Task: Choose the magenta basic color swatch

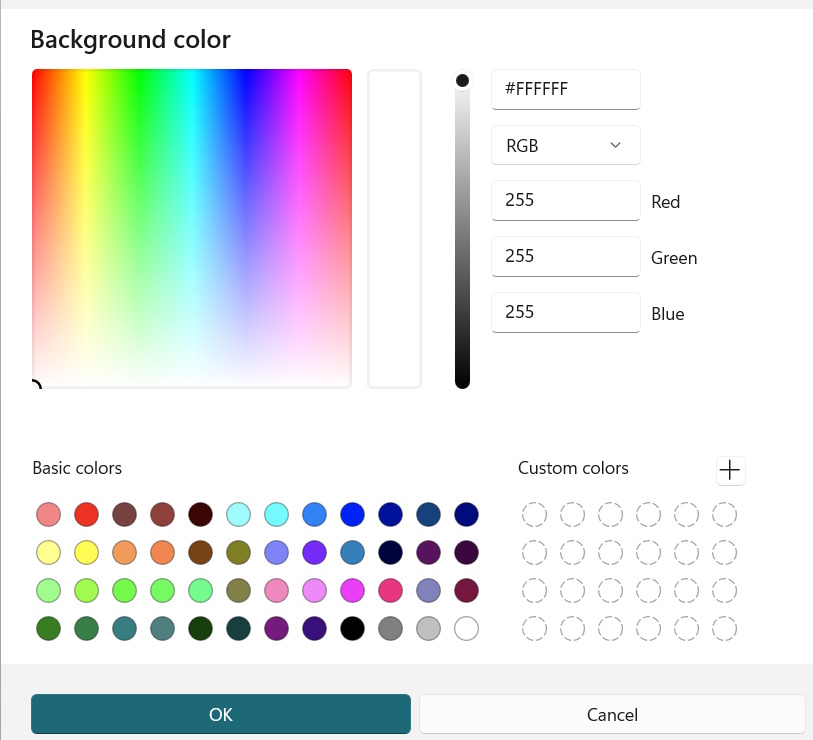Action: pyautogui.click(x=352, y=591)
